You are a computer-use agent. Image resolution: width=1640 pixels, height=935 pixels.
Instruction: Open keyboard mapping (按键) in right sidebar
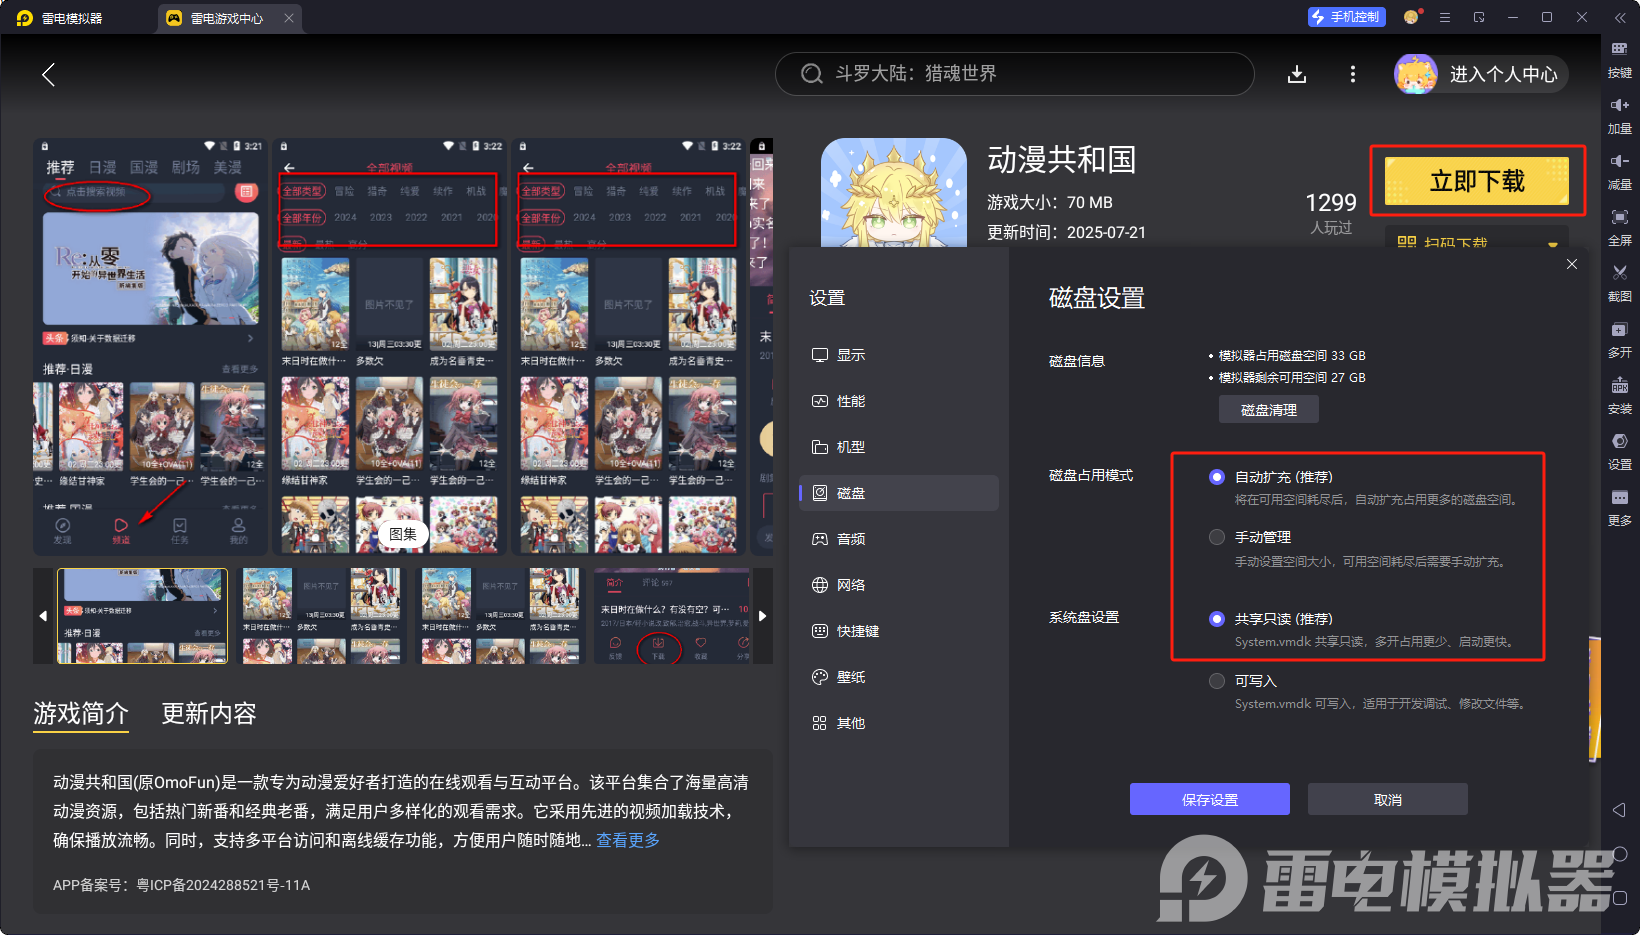click(x=1620, y=60)
